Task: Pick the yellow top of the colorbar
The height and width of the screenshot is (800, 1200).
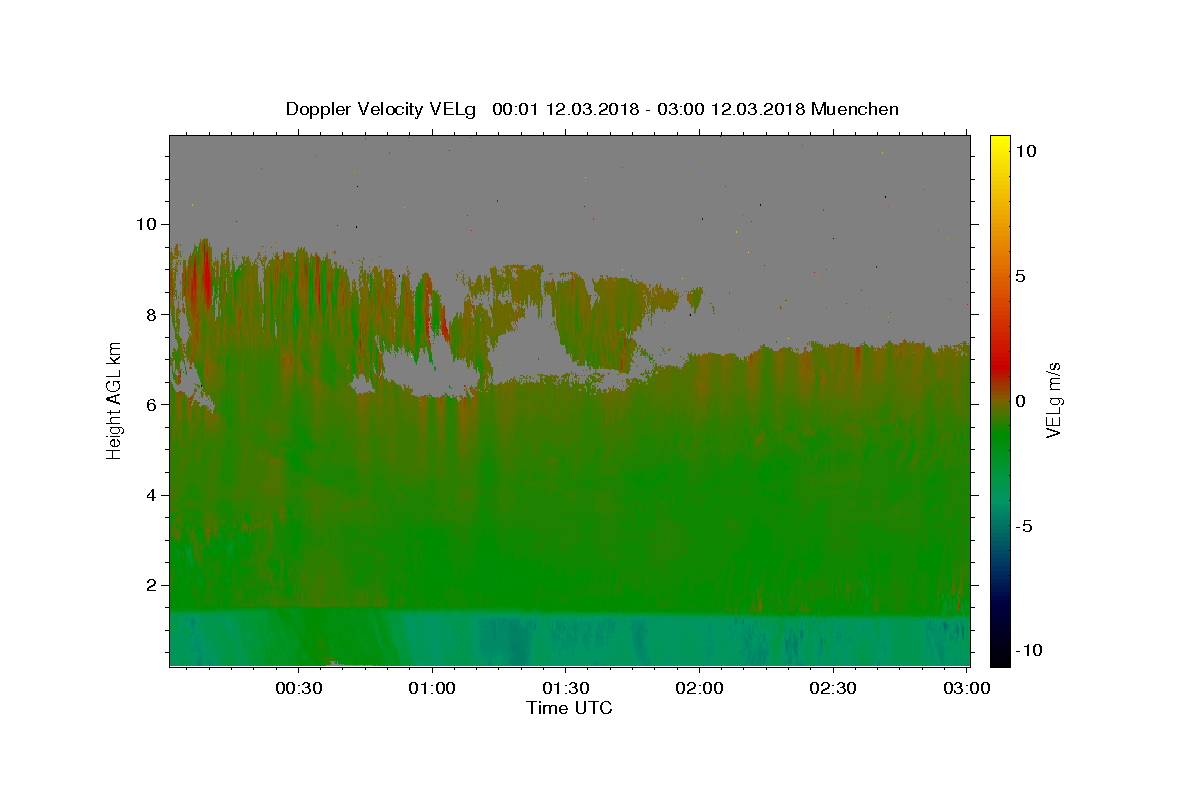Action: pyautogui.click(x=1000, y=145)
